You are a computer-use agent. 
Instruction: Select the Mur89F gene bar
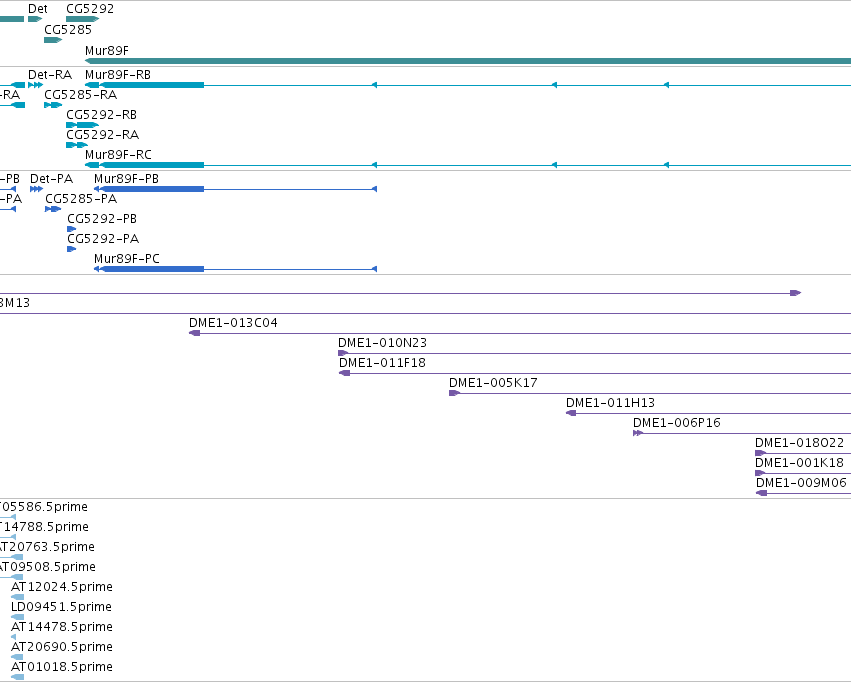468,61
